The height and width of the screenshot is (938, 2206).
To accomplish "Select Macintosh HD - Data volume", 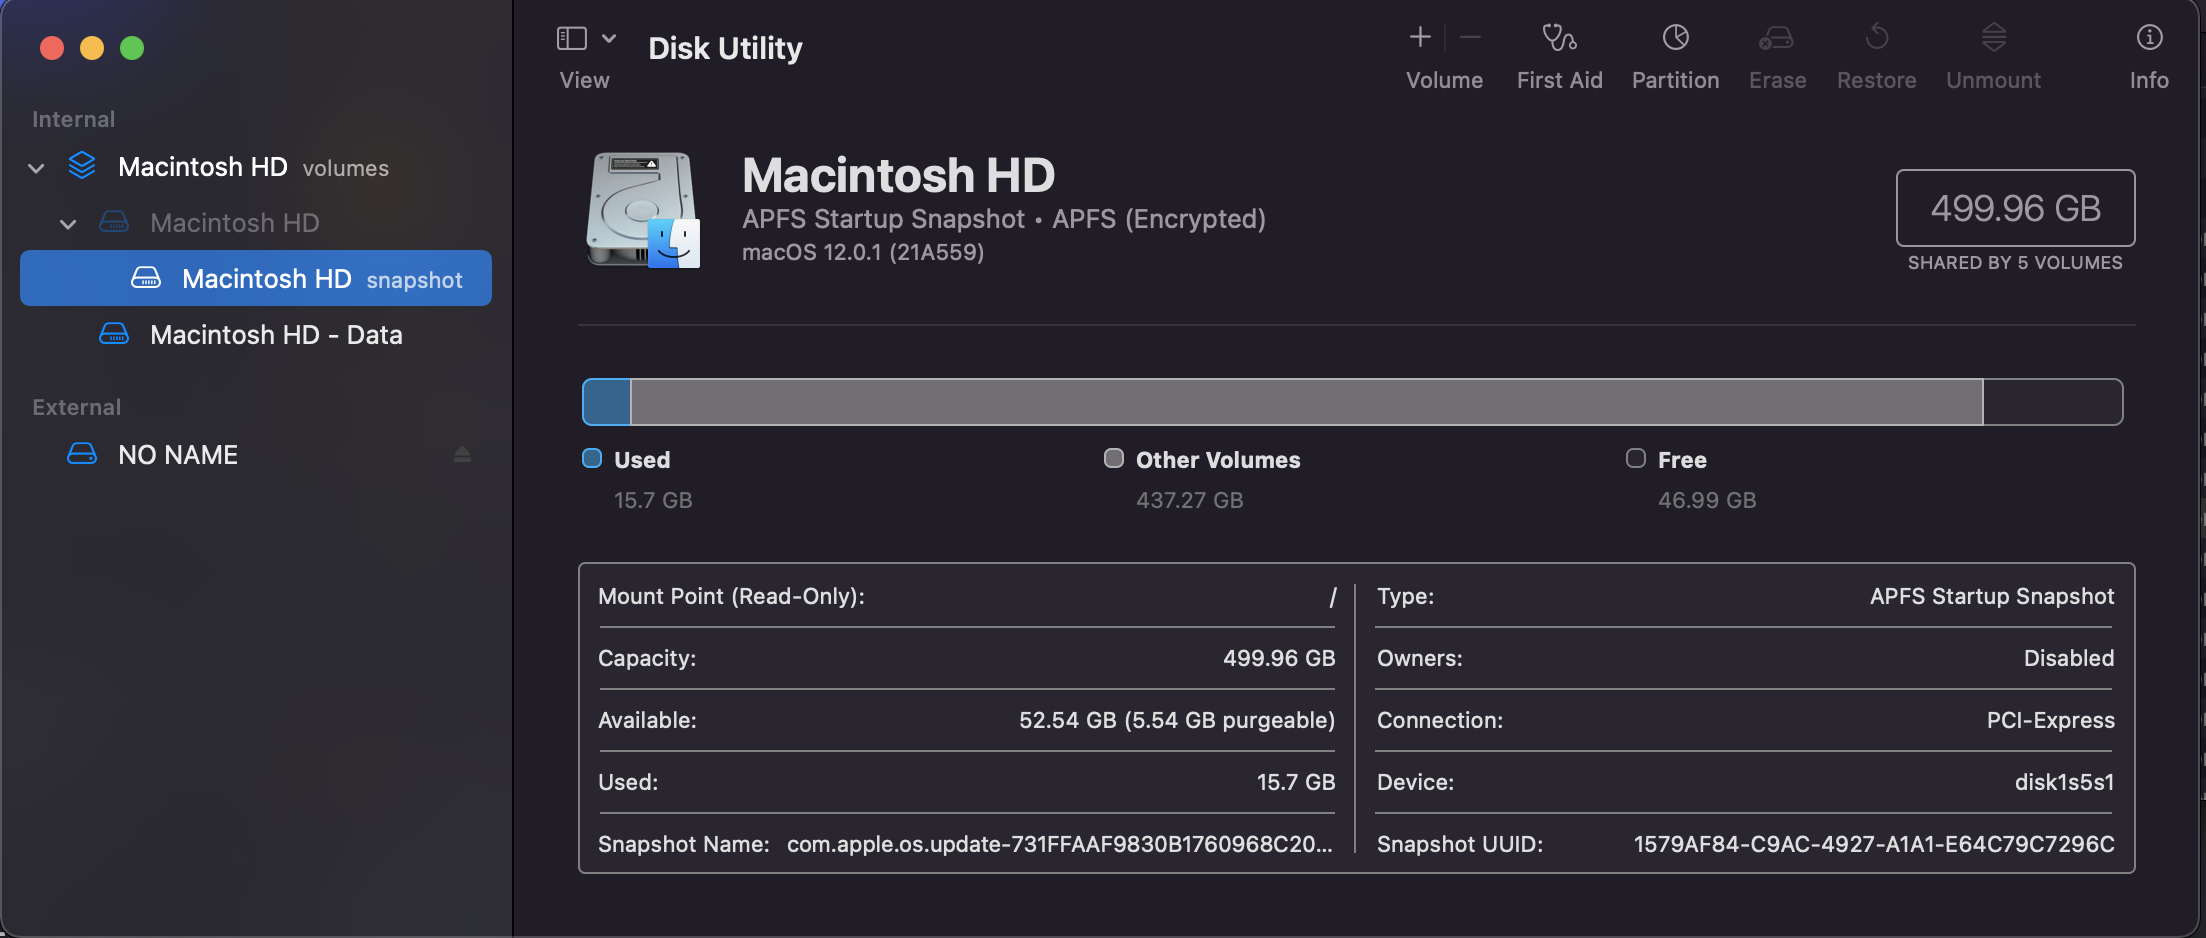I will click(x=276, y=335).
